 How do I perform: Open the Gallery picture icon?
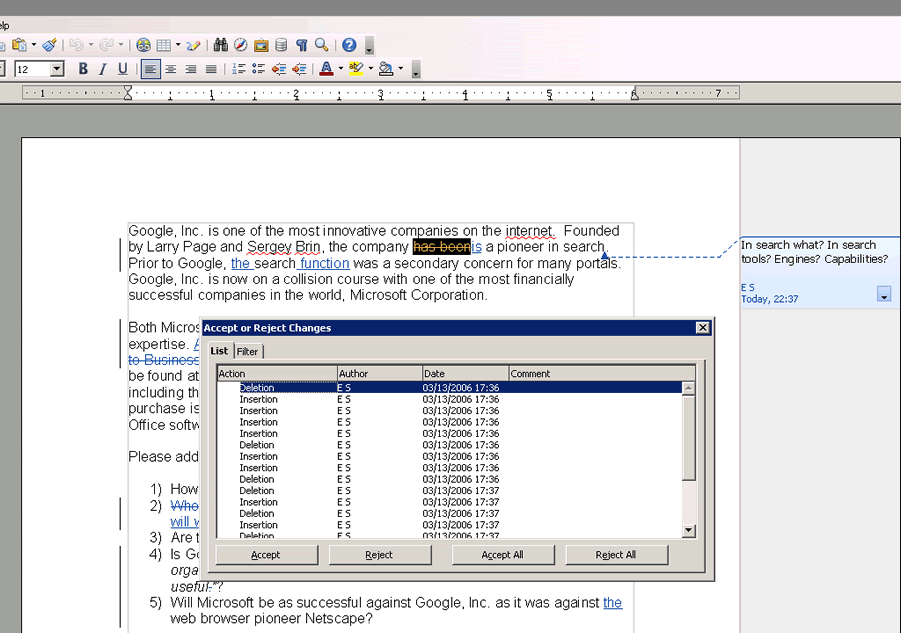(261, 45)
